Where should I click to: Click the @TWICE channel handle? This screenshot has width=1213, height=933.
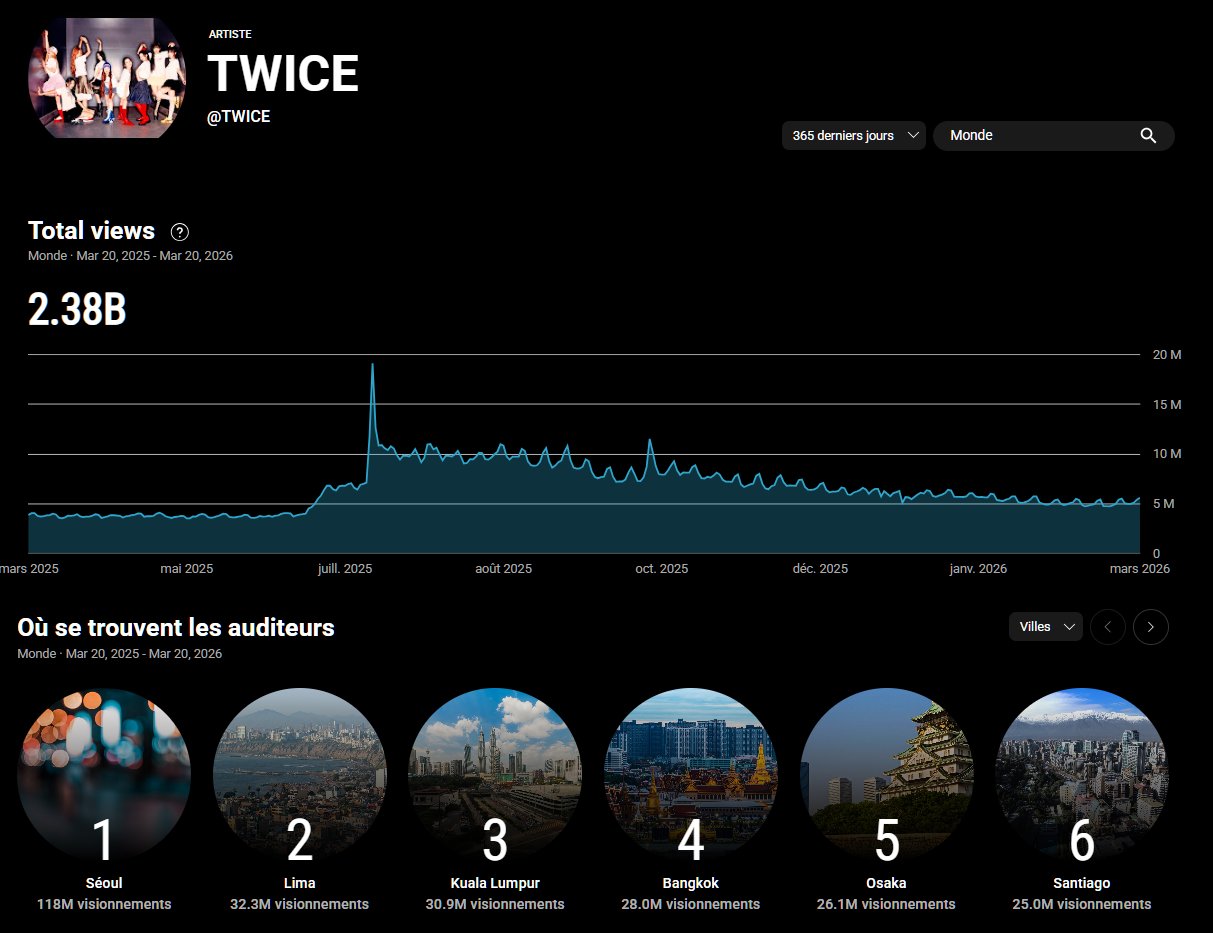pyautogui.click(x=238, y=117)
